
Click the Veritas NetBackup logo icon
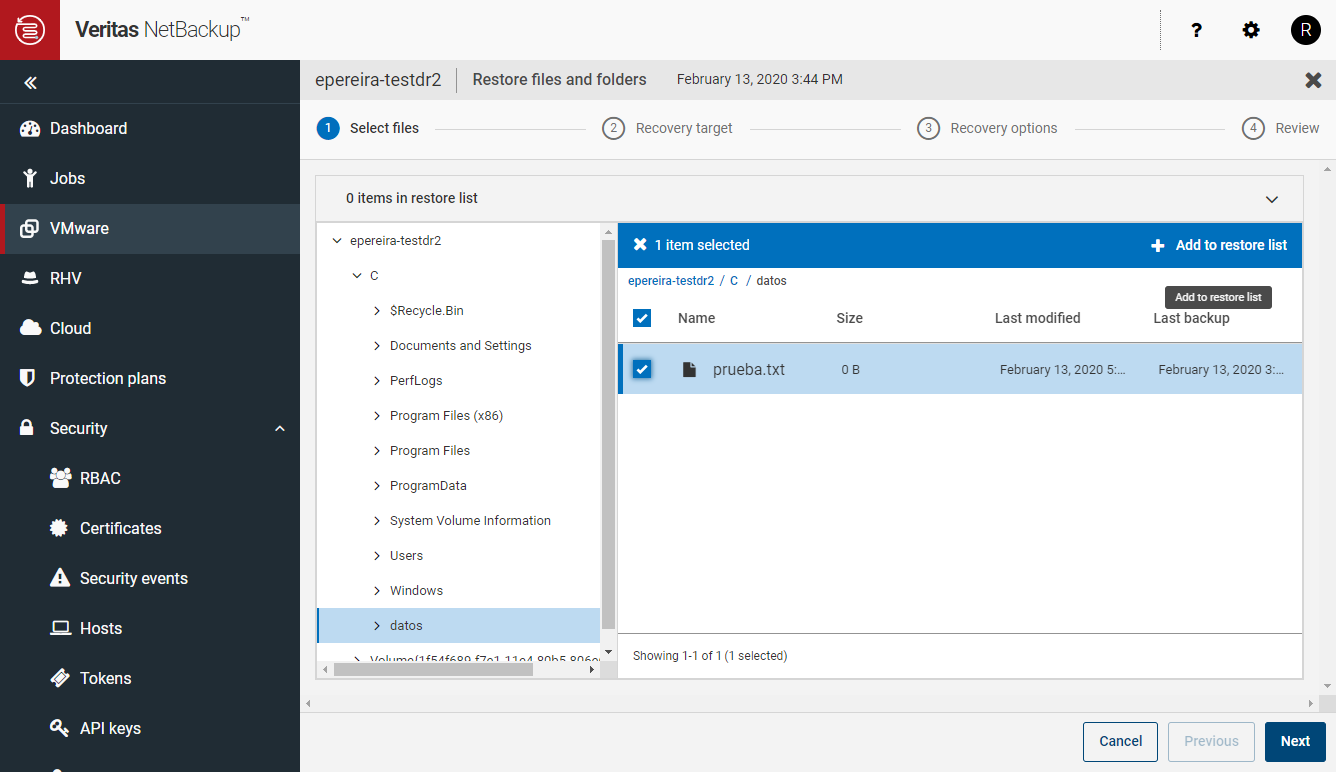[x=30, y=30]
